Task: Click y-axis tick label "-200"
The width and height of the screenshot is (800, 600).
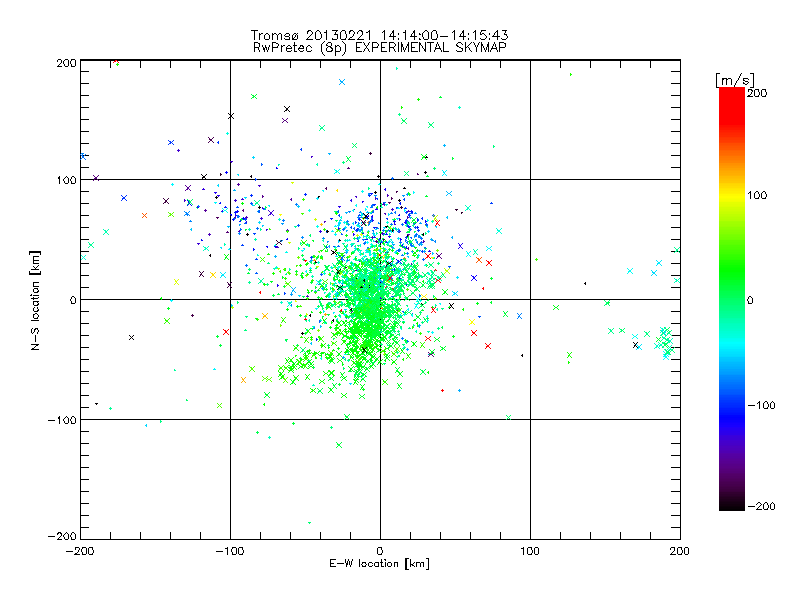Action: [x=62, y=537]
